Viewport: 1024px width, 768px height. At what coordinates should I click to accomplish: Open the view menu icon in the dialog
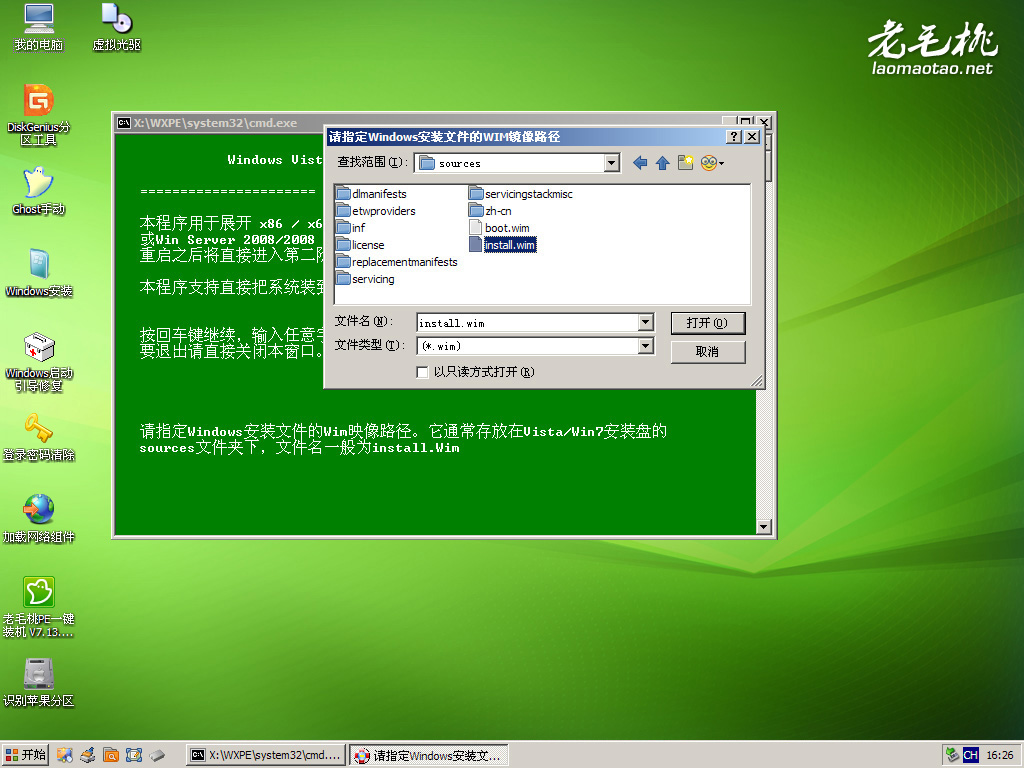click(x=712, y=163)
